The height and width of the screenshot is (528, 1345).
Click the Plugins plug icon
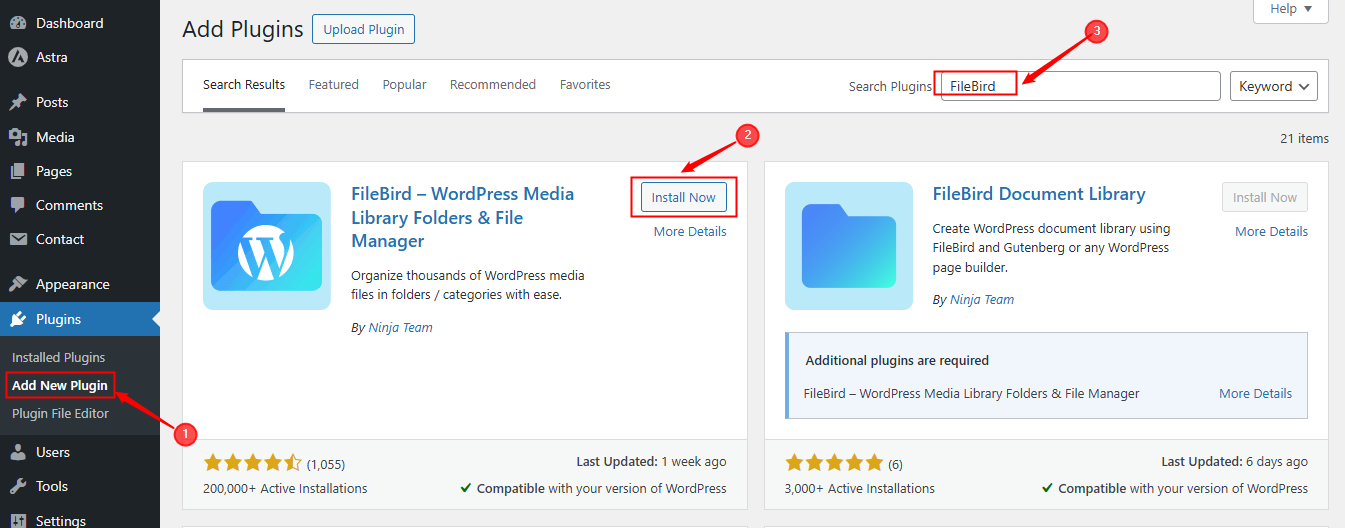click(x=18, y=319)
